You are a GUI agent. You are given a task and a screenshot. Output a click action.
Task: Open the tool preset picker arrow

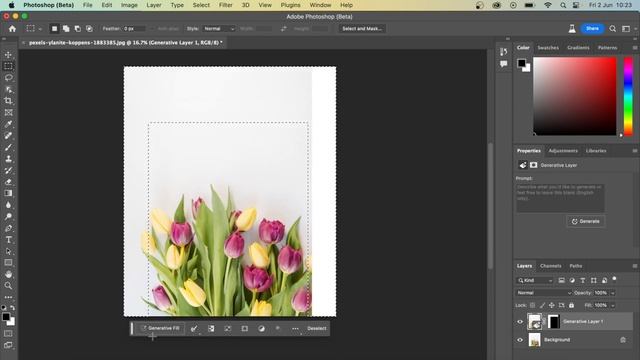click(x=40, y=29)
